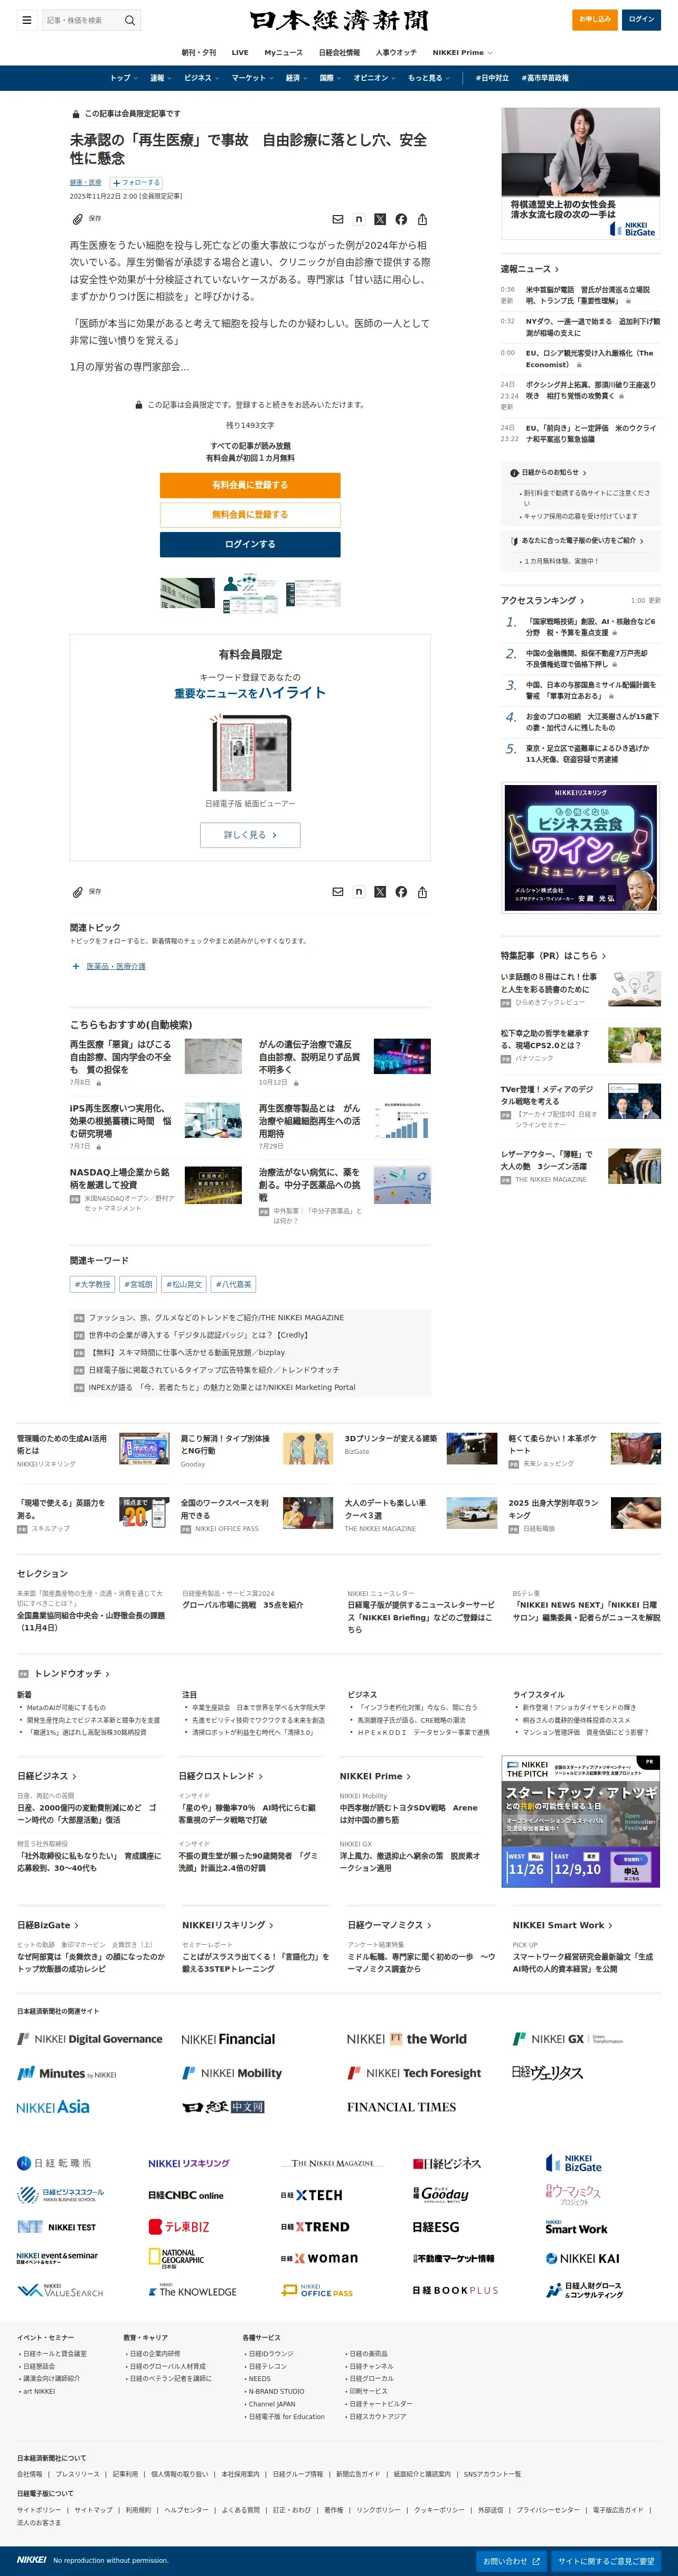Click the #松山晃文 keyword tag
The height and width of the screenshot is (2576, 678).
pos(184,1284)
